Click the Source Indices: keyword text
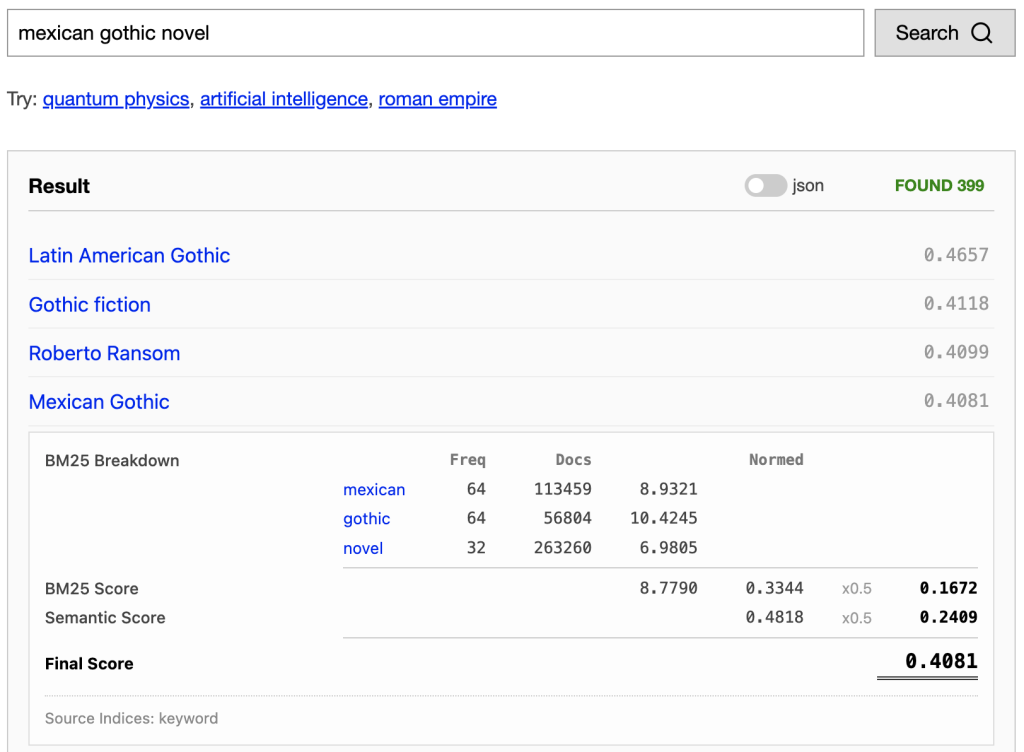Image resolution: width=1024 pixels, height=752 pixels. point(131,718)
